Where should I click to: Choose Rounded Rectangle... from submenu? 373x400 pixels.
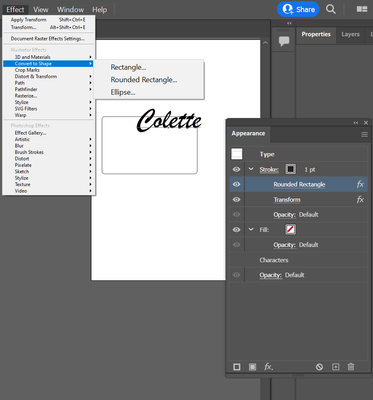144,80
